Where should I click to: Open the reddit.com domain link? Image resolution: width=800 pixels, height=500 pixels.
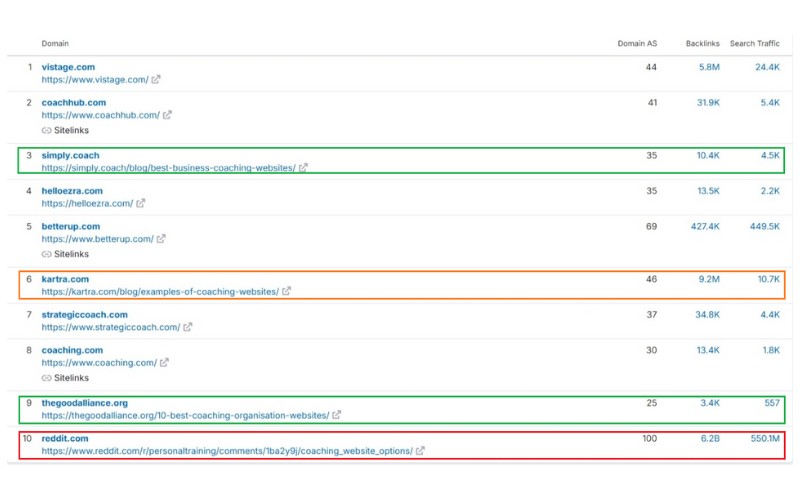(65, 439)
